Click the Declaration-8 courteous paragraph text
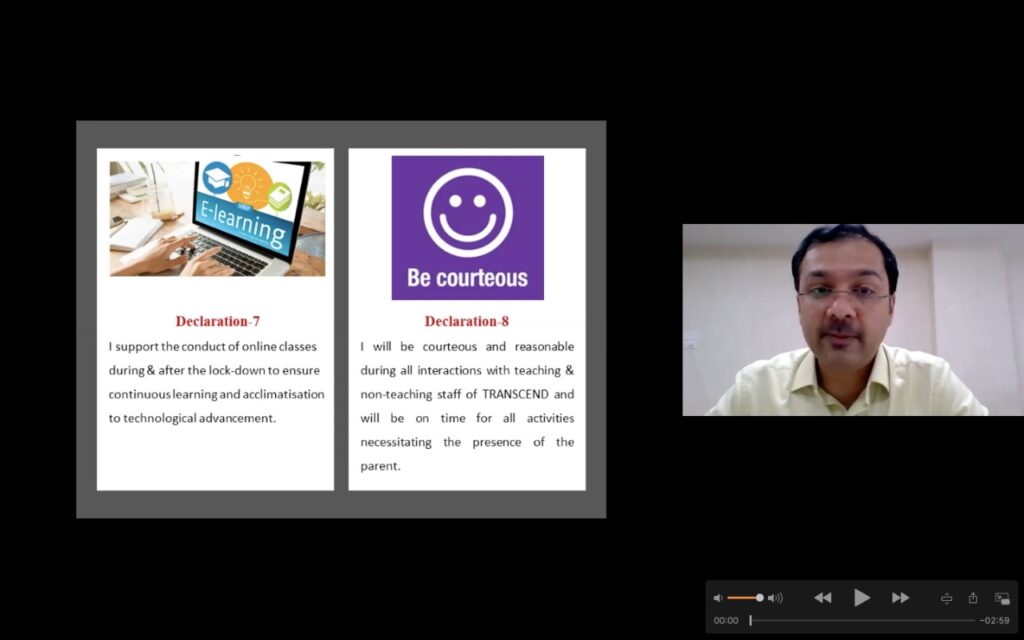1024x640 pixels. (467, 406)
